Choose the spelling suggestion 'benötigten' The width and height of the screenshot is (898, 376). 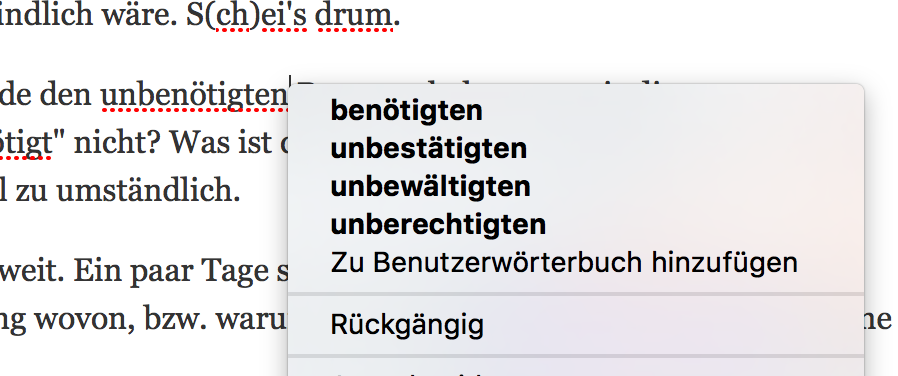(406, 110)
